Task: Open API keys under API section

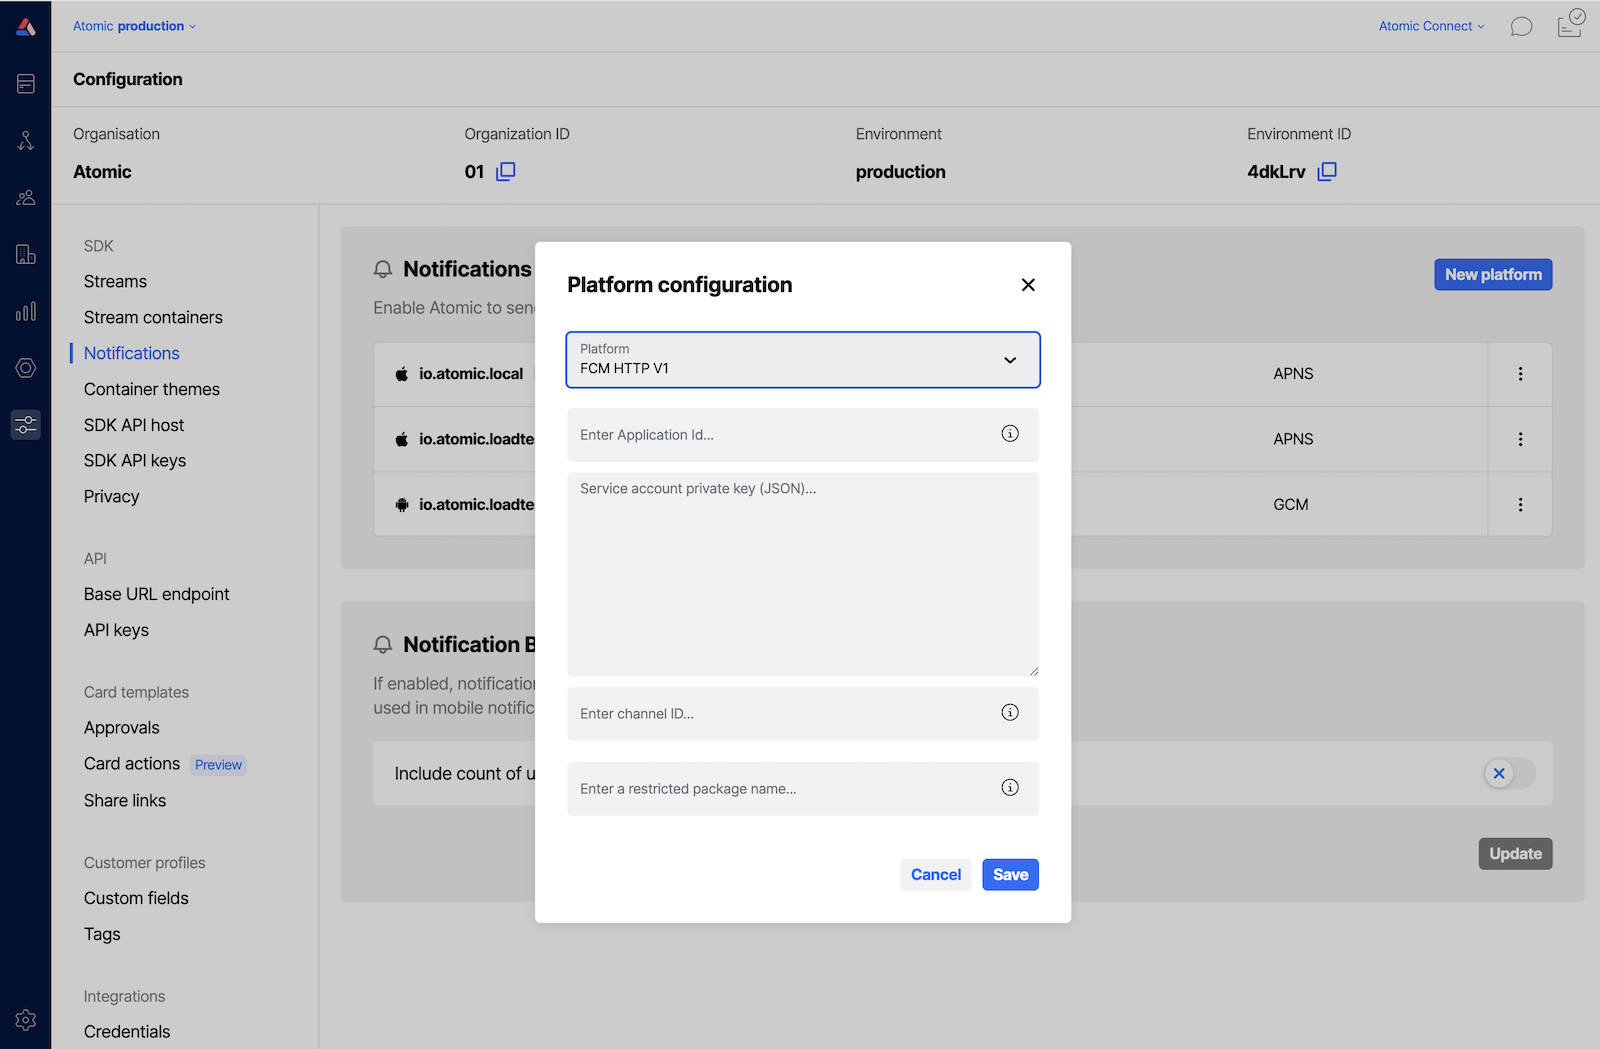Action: (x=116, y=630)
